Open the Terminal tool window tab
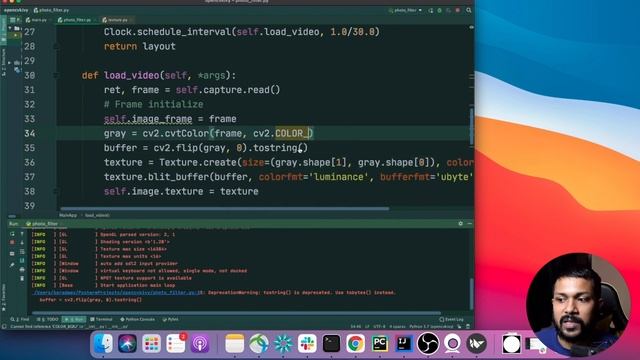The image size is (640, 360). (x=101, y=319)
